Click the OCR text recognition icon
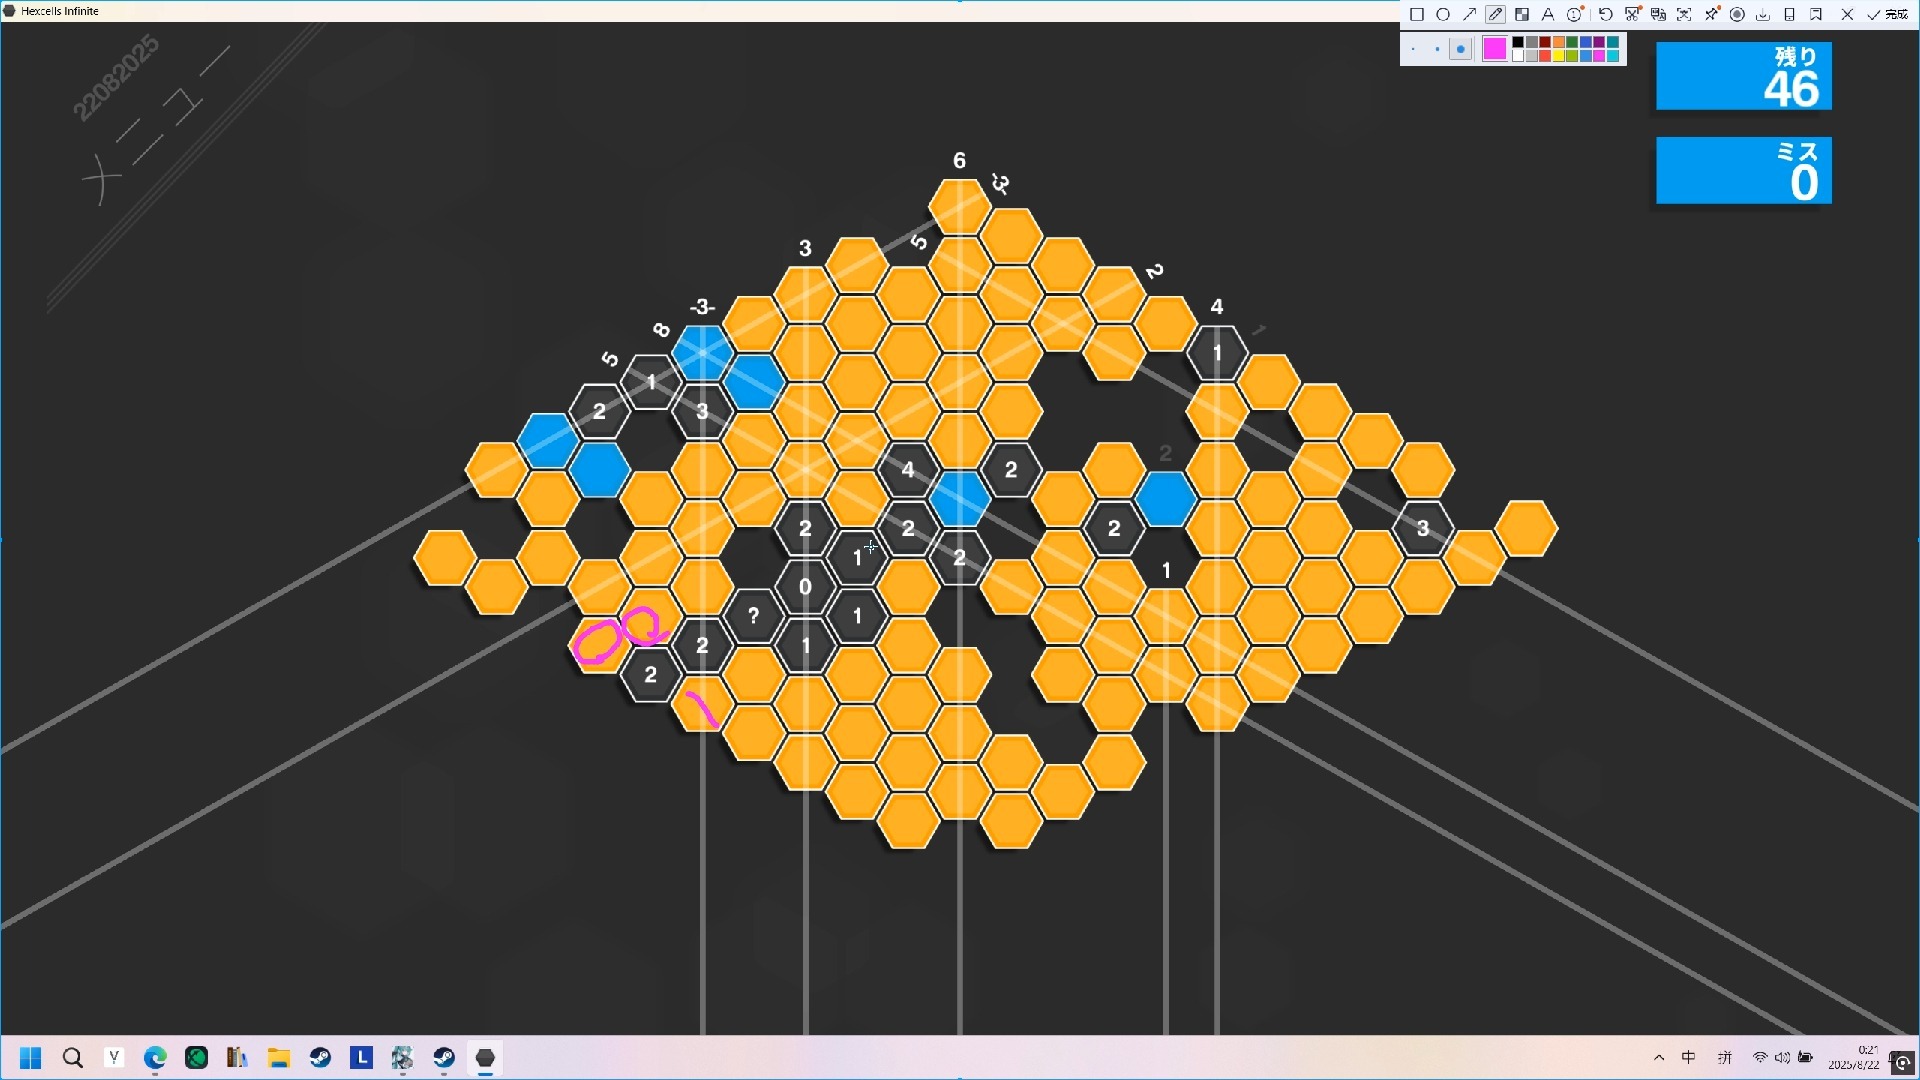Image resolution: width=1920 pixels, height=1080 pixels. [1684, 14]
